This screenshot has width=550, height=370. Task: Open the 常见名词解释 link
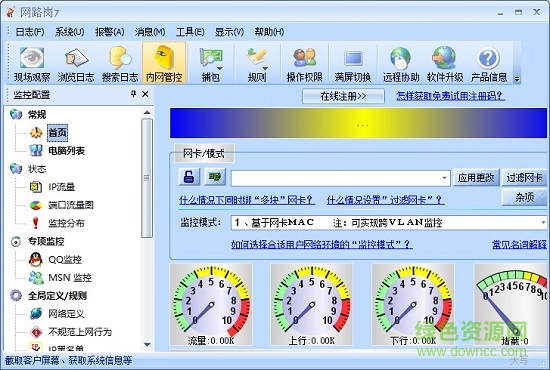(519, 244)
